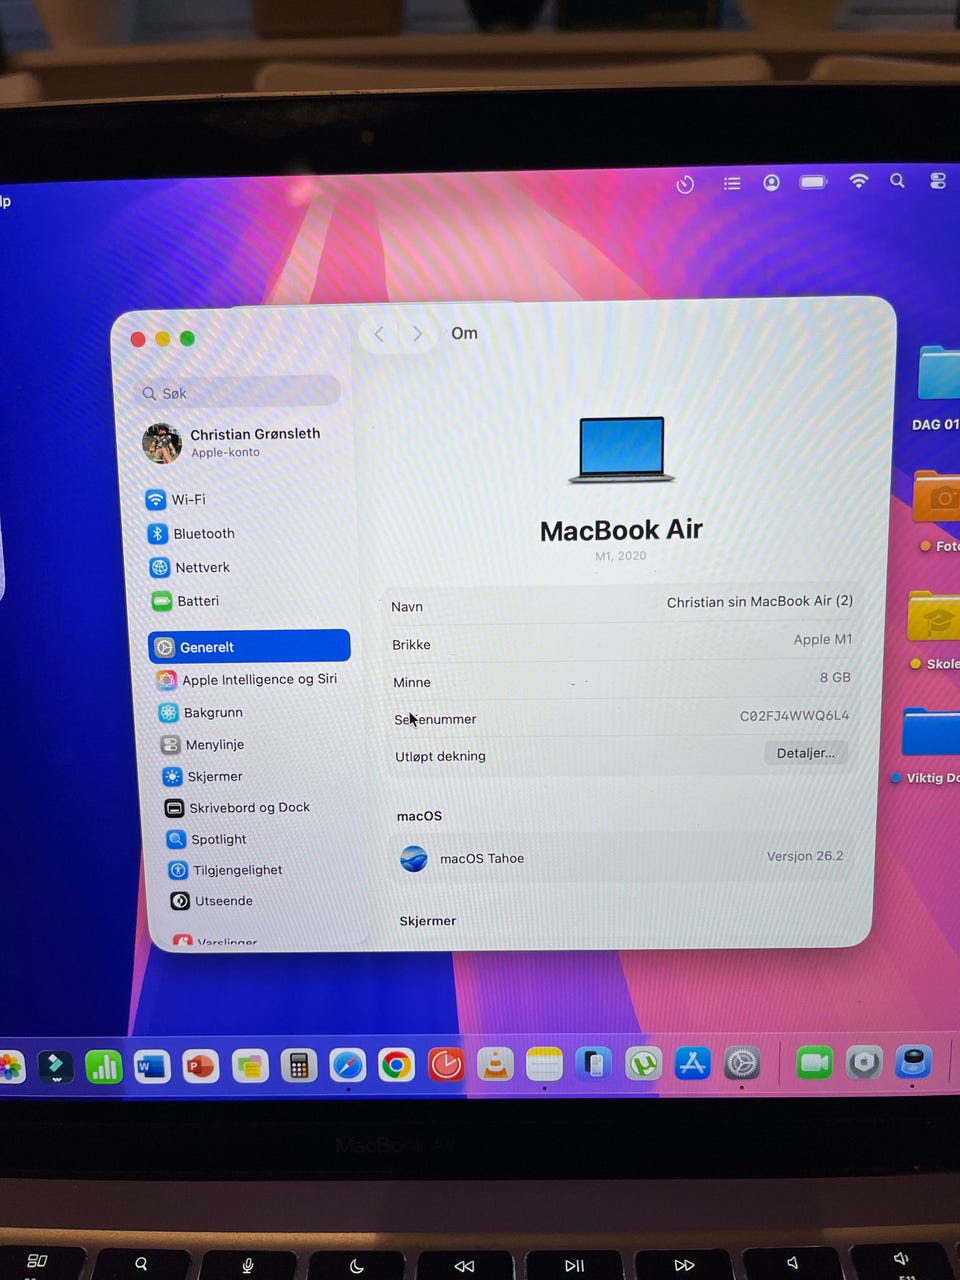Open Skrivebord og Dock settings
The height and width of the screenshot is (1280, 960).
(238, 808)
